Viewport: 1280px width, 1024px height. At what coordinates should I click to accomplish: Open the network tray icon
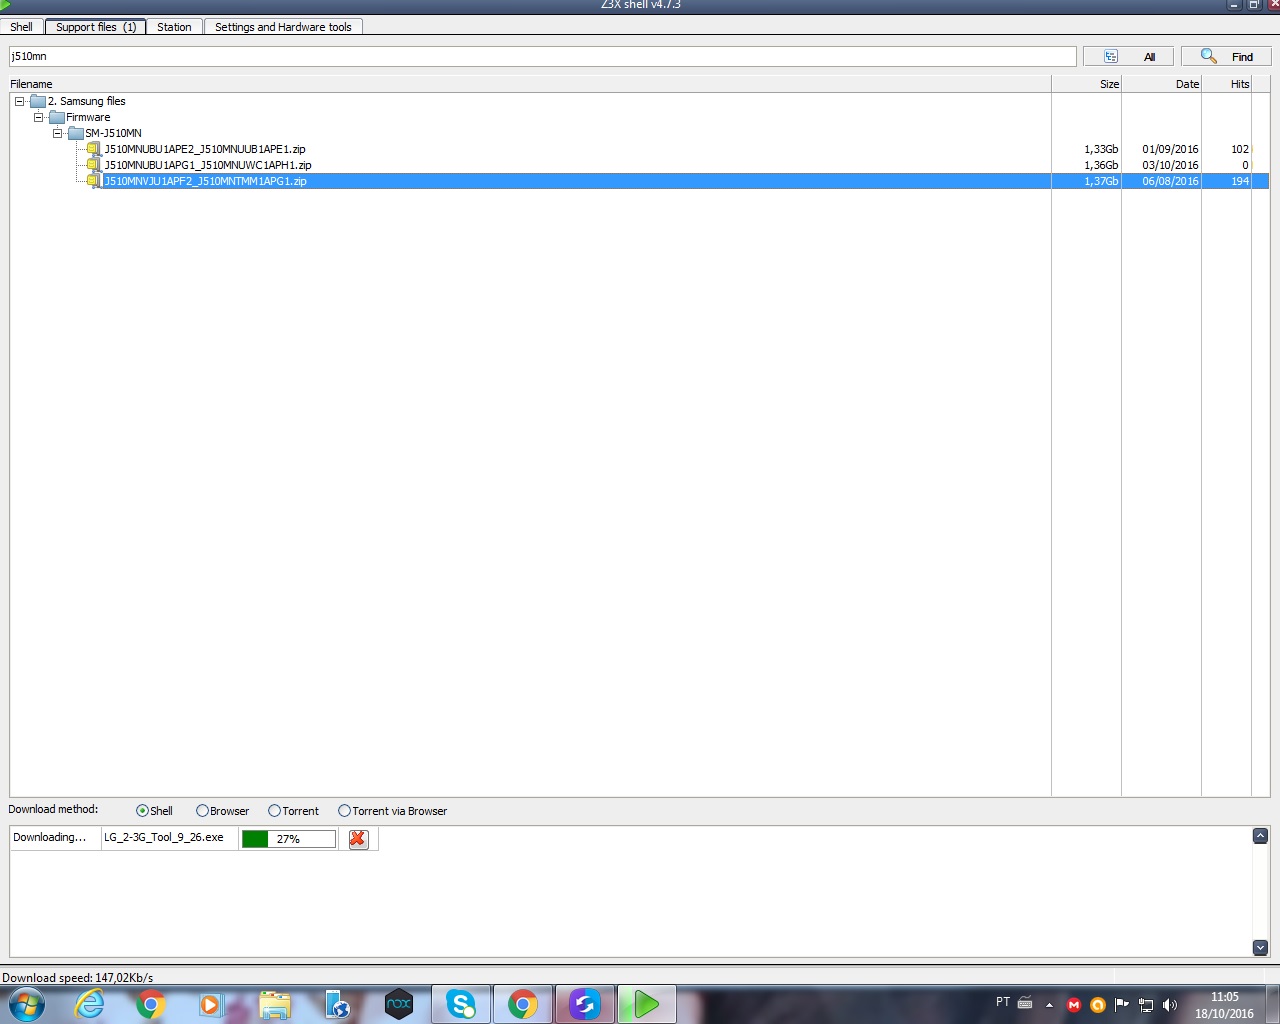pos(1146,1005)
